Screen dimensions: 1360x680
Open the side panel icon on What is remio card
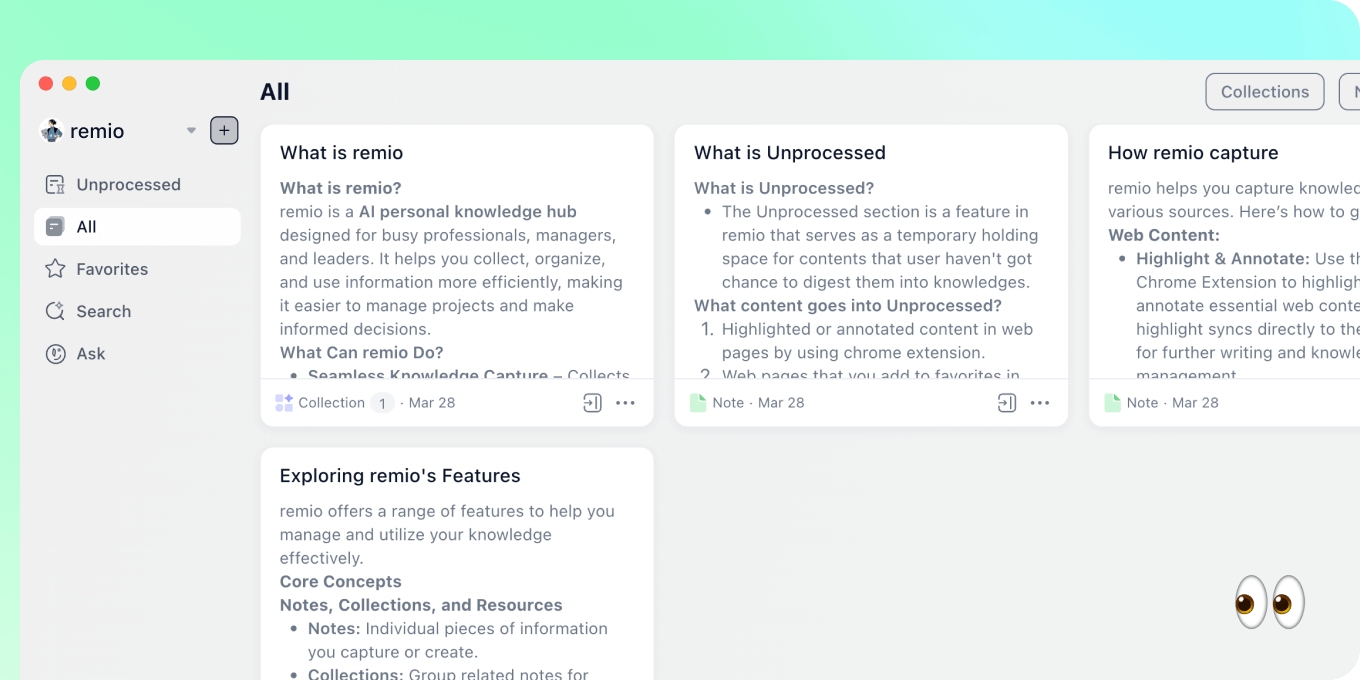pos(592,403)
